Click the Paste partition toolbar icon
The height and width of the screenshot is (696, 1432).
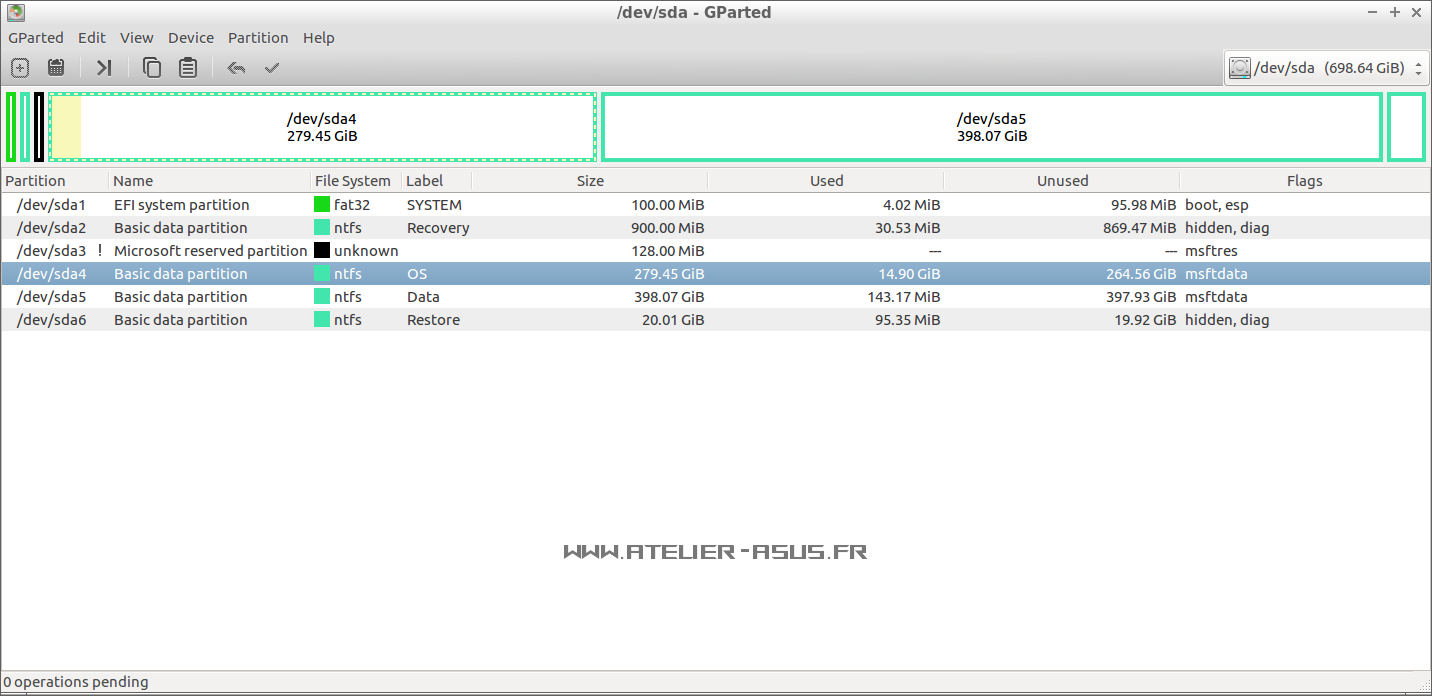point(188,68)
